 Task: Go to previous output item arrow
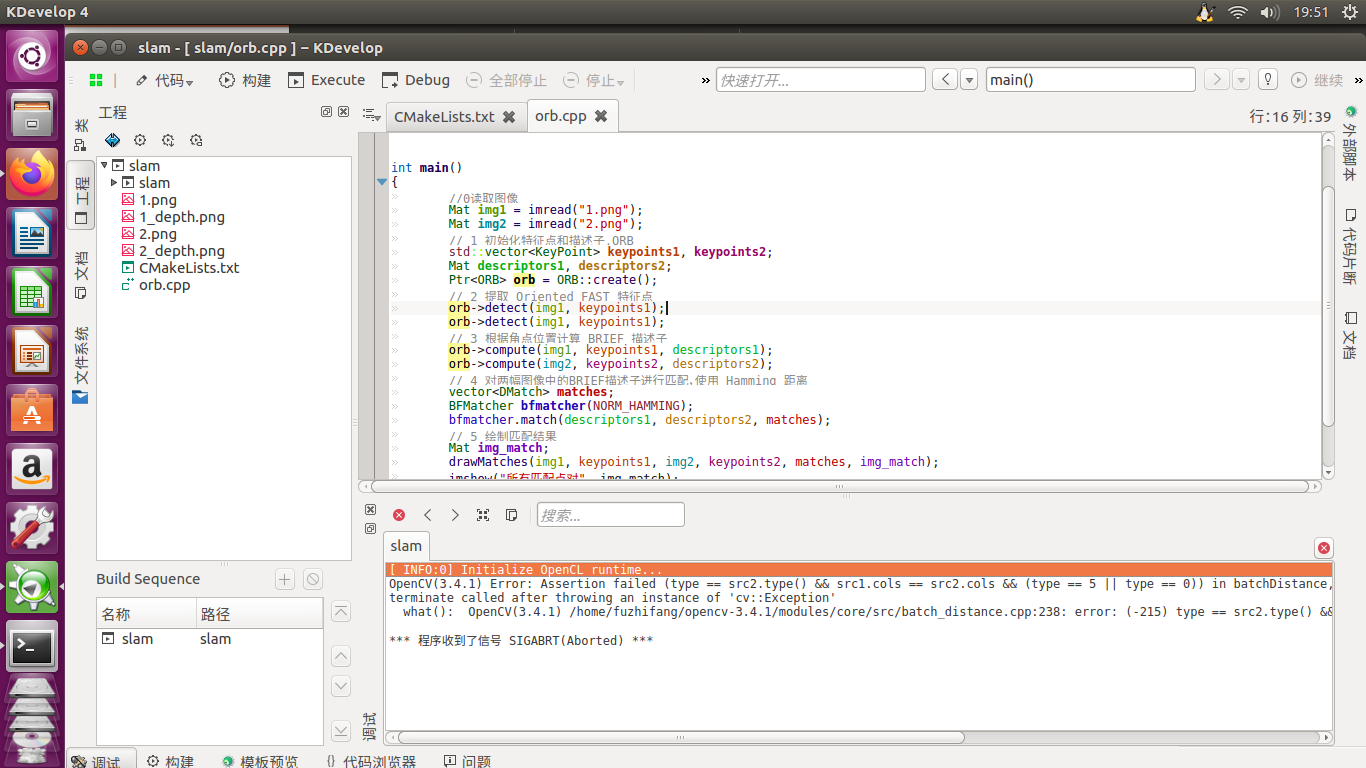pyautogui.click(x=427, y=515)
